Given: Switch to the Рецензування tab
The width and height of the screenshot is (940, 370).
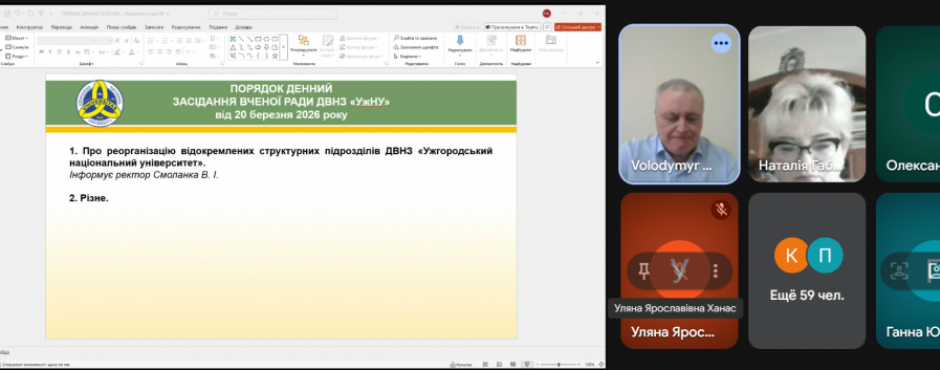Looking at the screenshot, I should click(186, 27).
